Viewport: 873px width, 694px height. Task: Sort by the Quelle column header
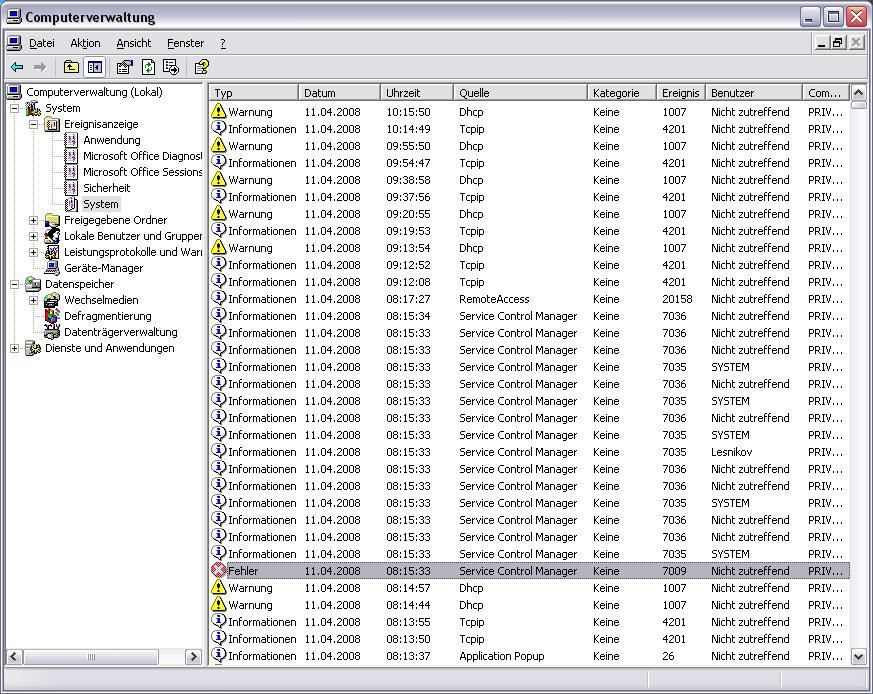point(520,93)
